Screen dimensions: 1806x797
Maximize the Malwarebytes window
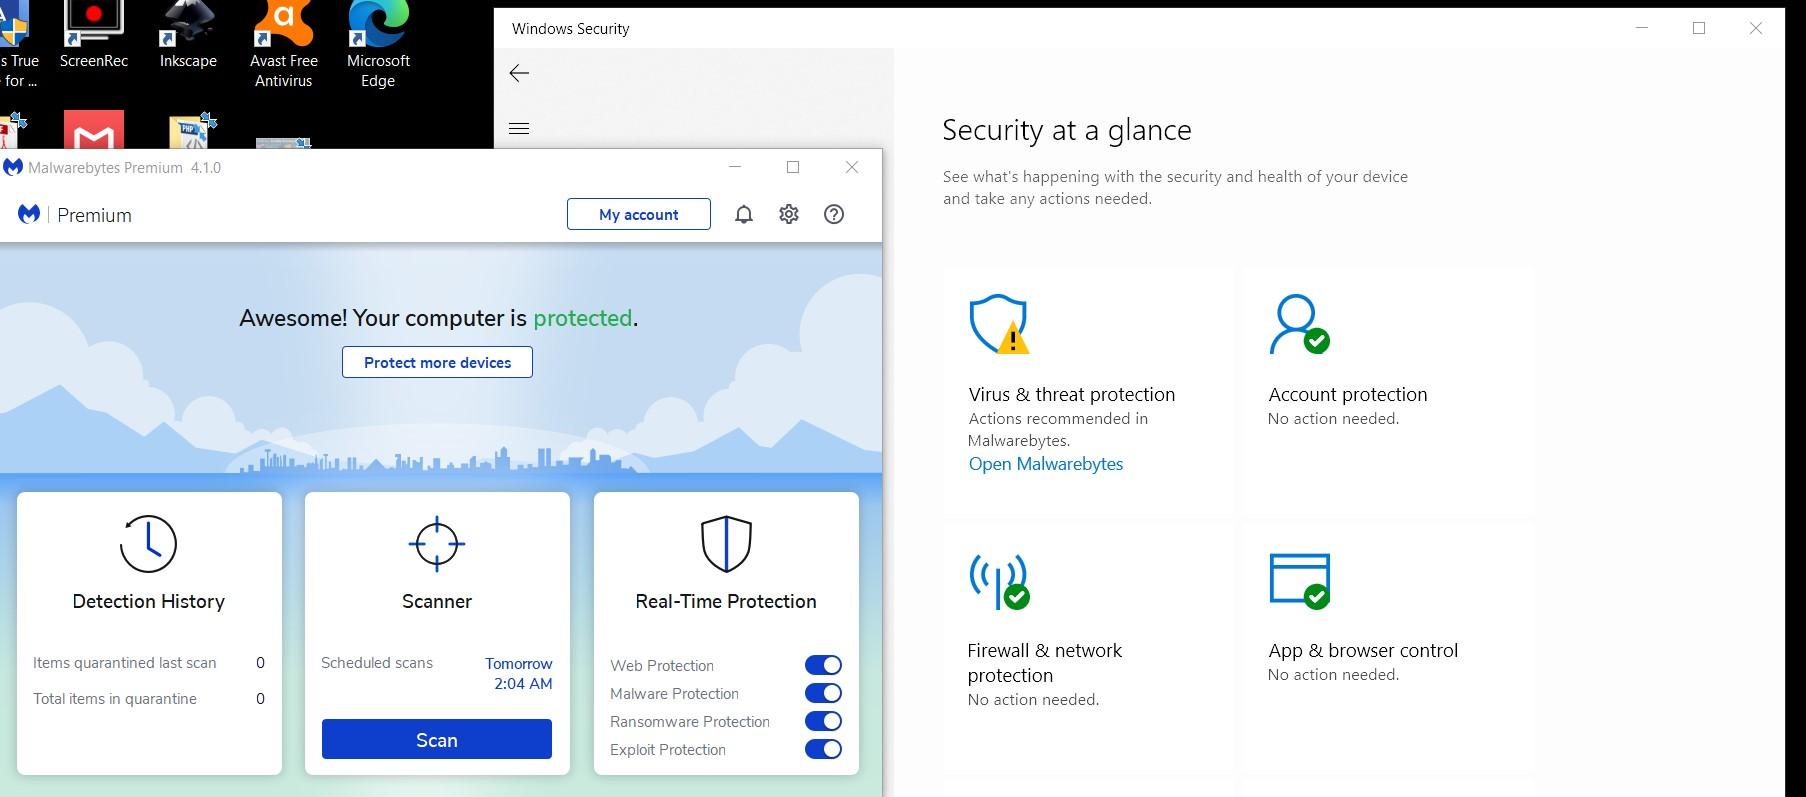793,167
